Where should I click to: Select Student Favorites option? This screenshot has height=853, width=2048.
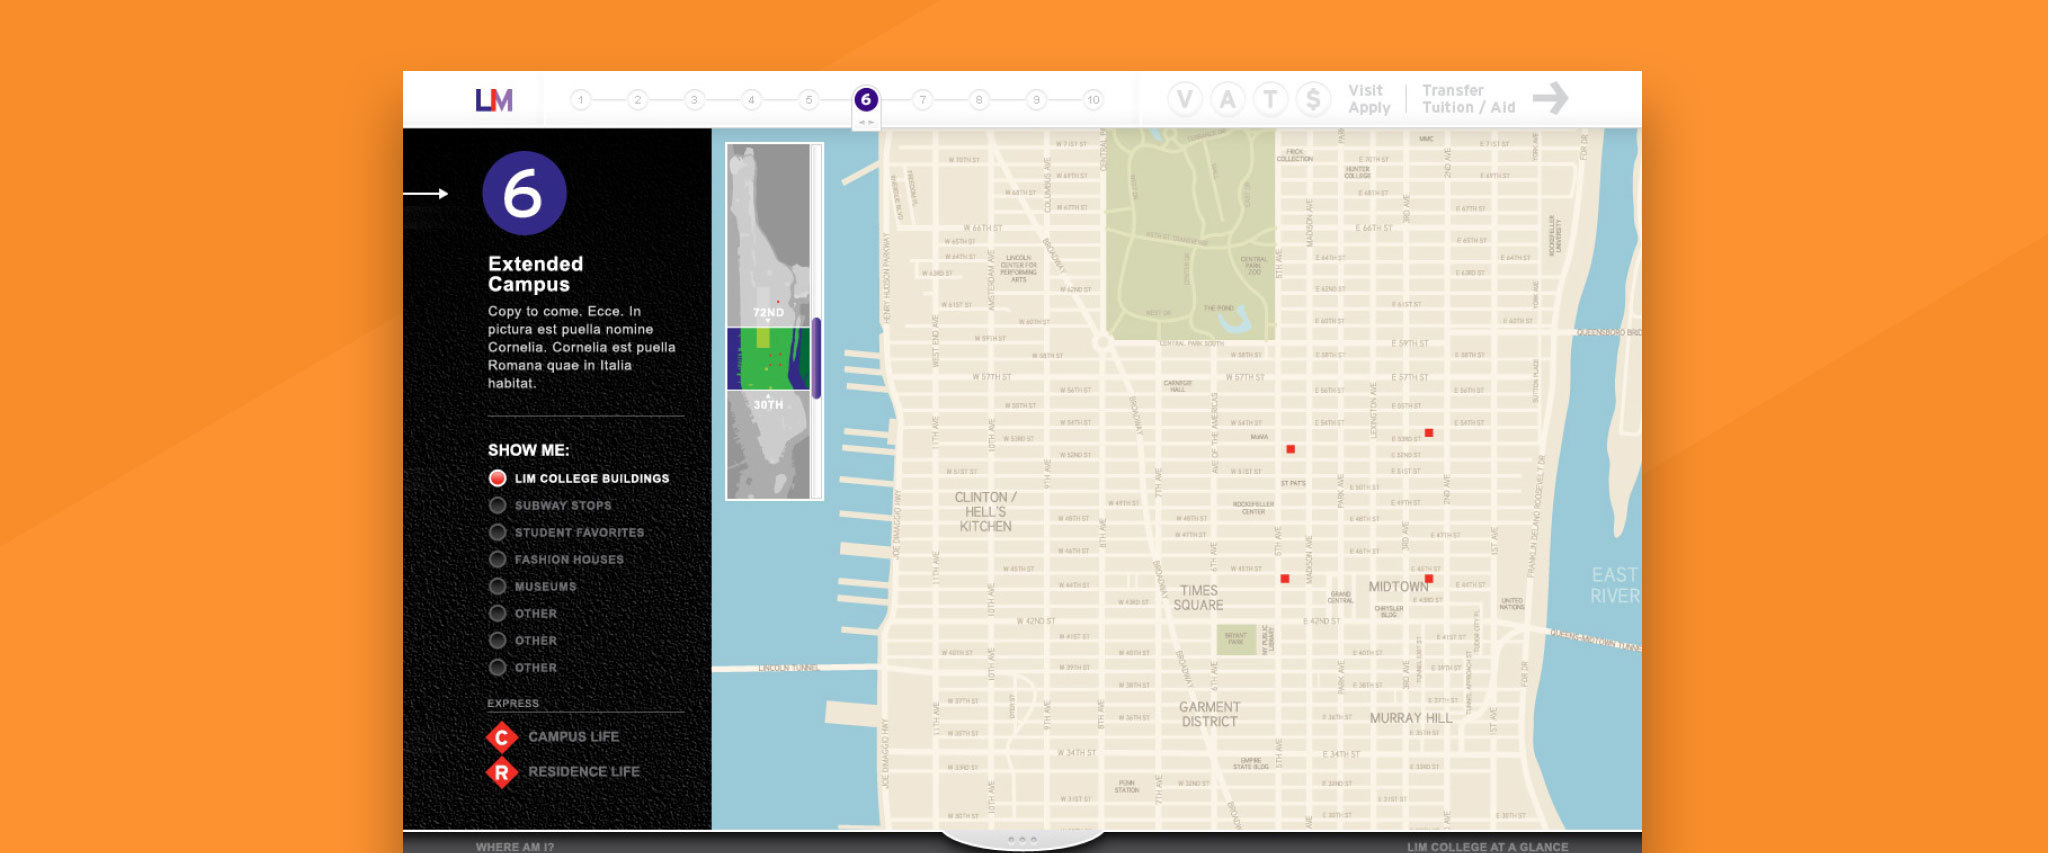tap(566, 532)
